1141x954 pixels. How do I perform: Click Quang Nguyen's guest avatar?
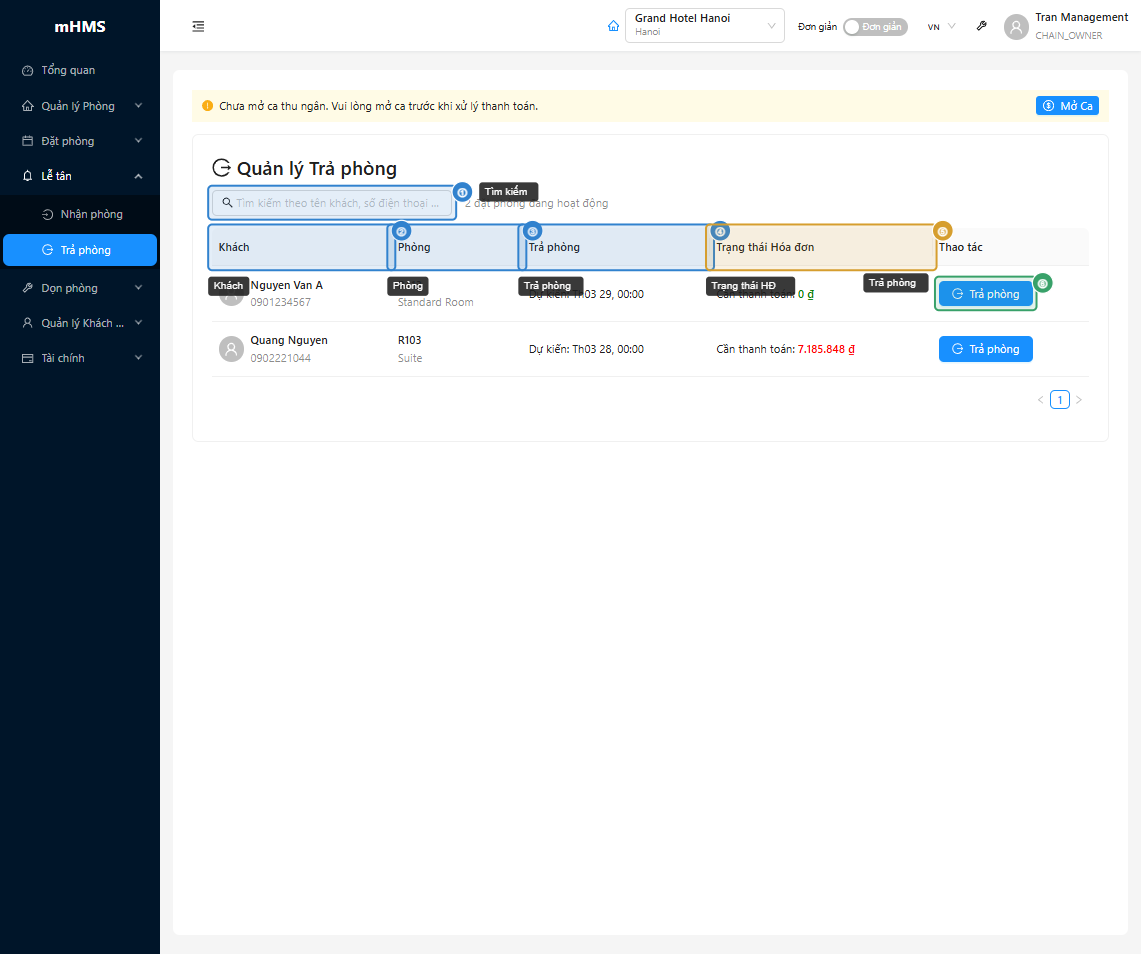tap(231, 349)
